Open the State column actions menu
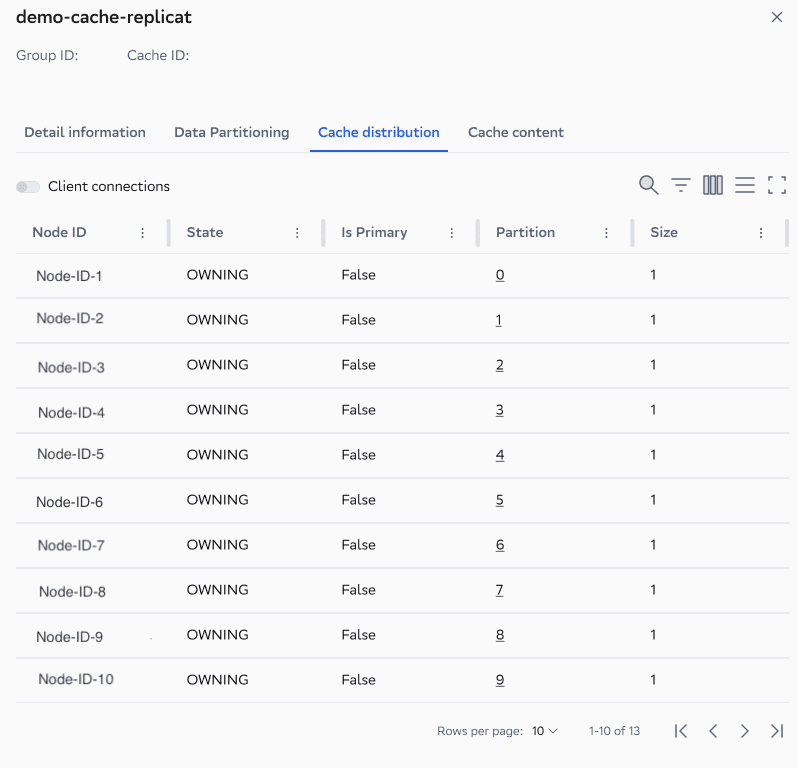798x768 pixels. [x=298, y=233]
